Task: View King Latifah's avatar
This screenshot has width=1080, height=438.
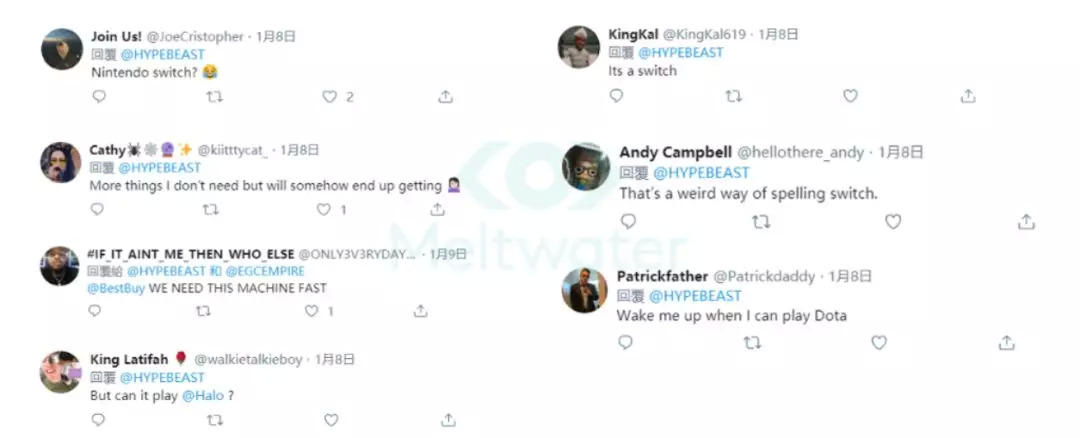Action: 60,371
